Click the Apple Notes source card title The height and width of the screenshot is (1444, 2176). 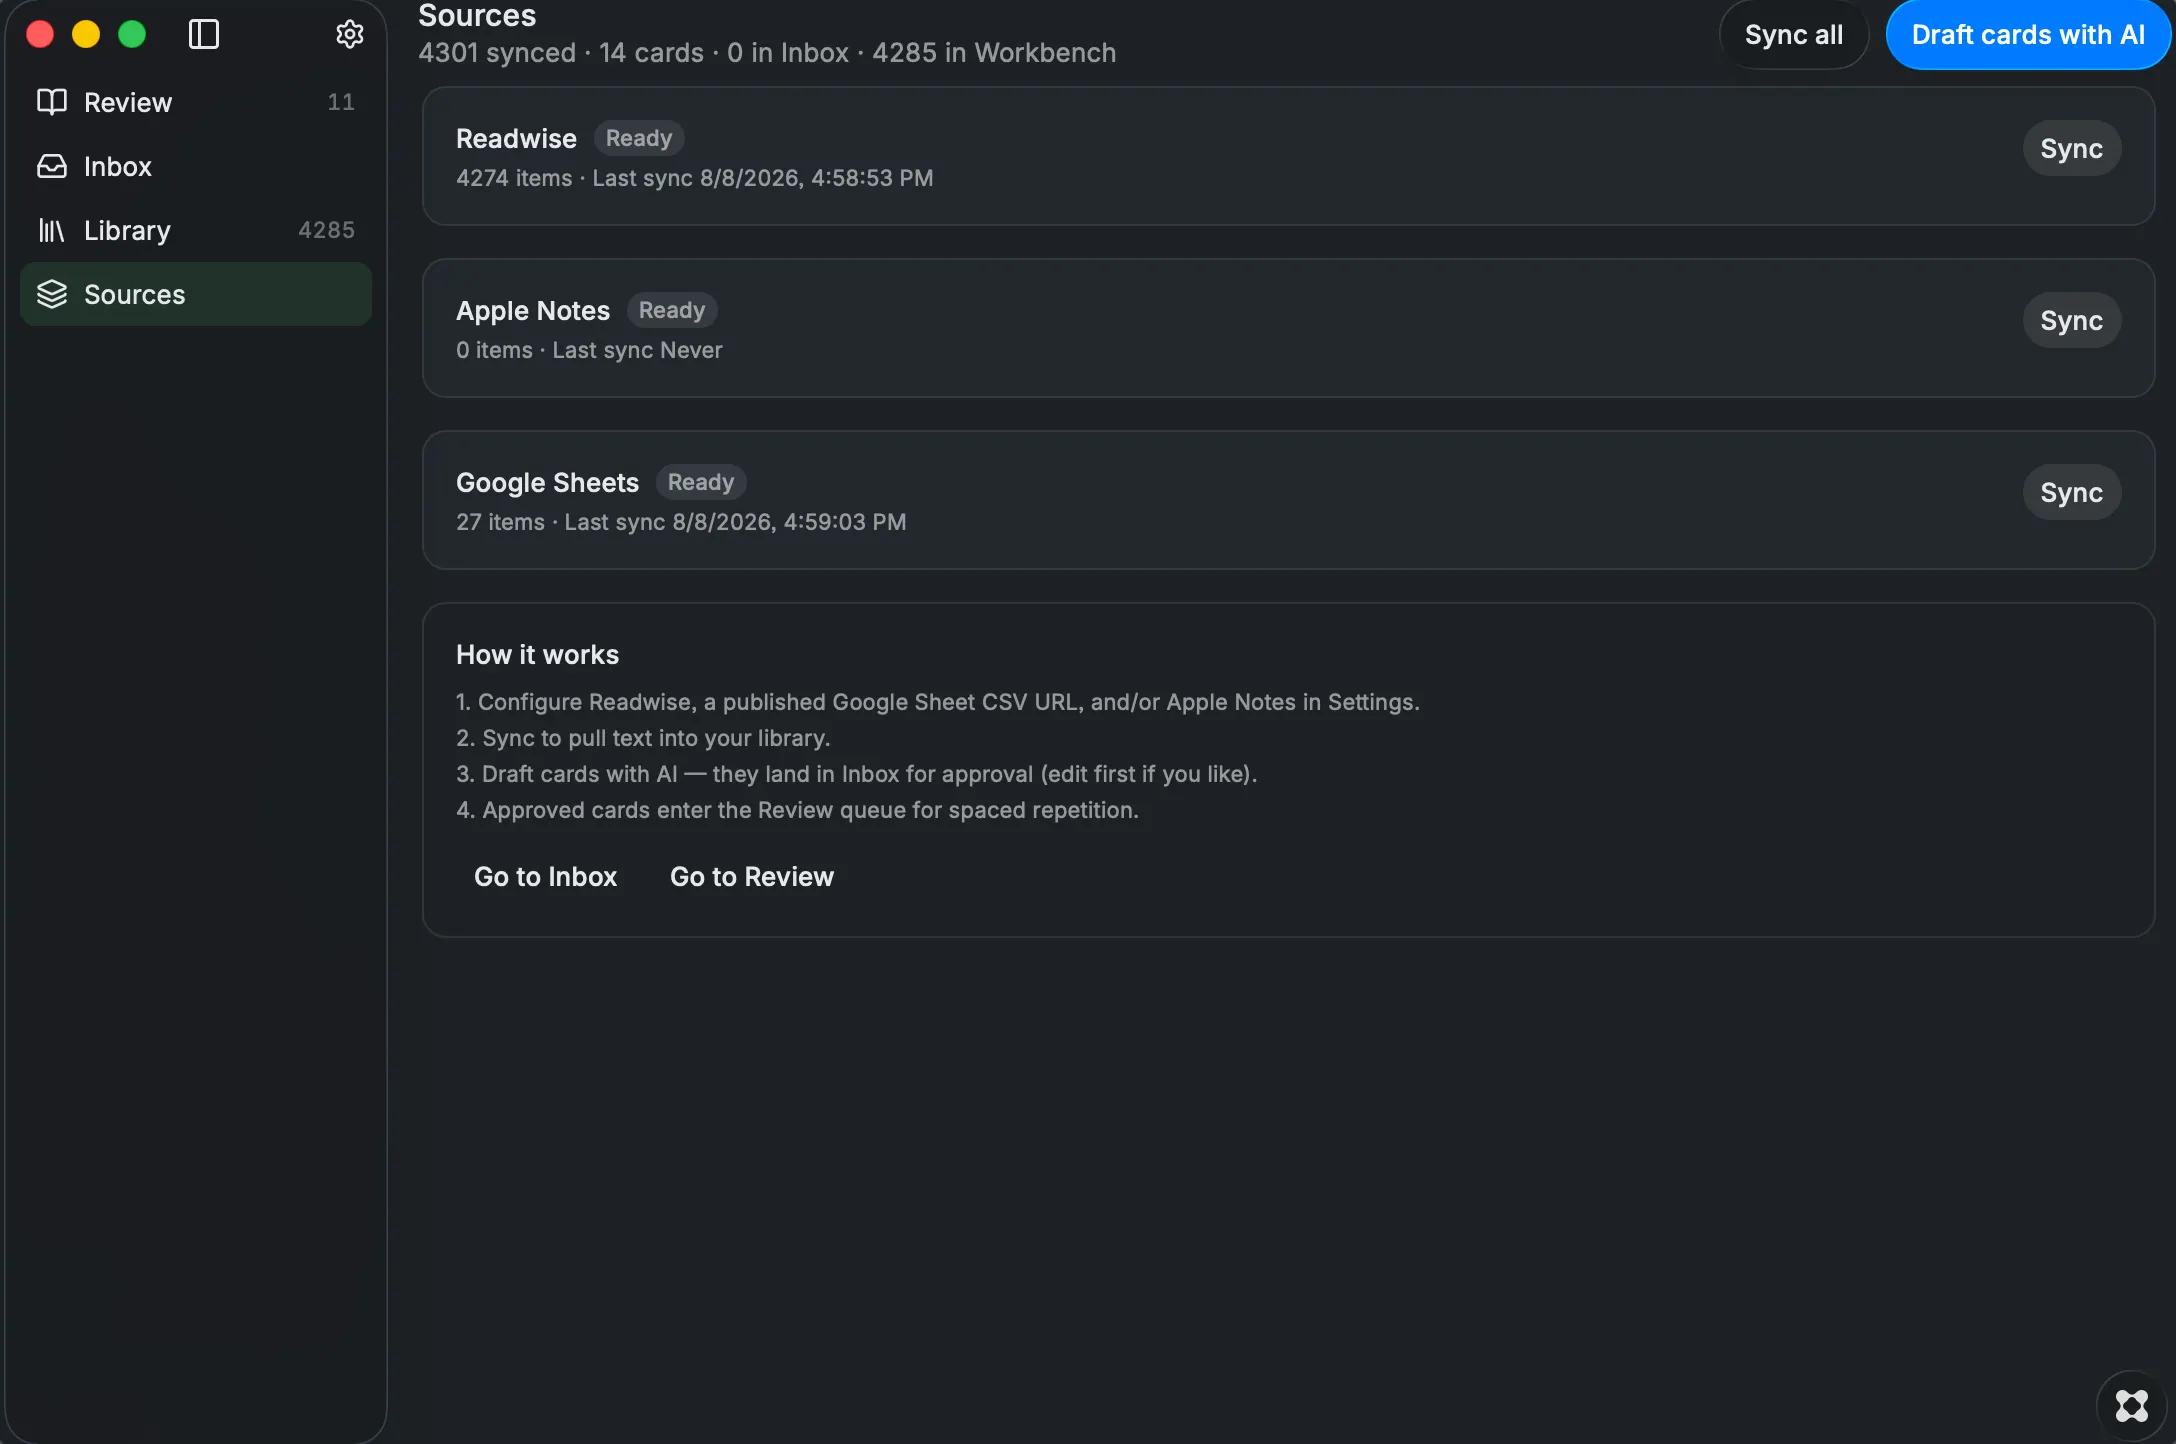[533, 310]
